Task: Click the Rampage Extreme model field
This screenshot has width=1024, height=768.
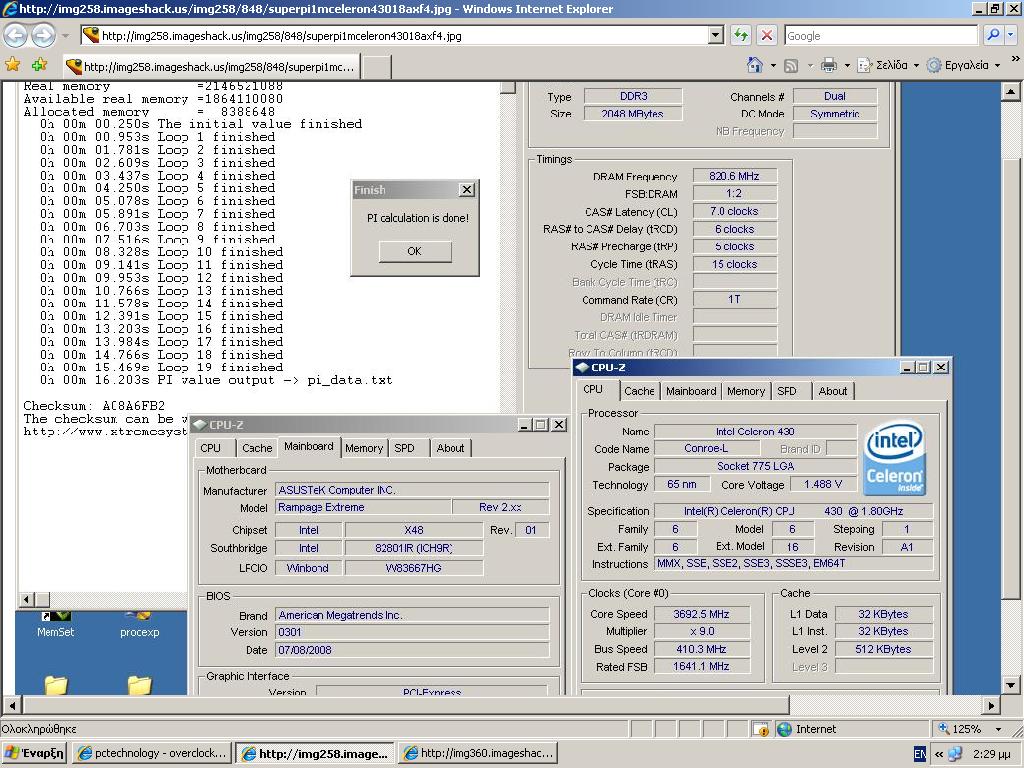Action: tap(362, 507)
